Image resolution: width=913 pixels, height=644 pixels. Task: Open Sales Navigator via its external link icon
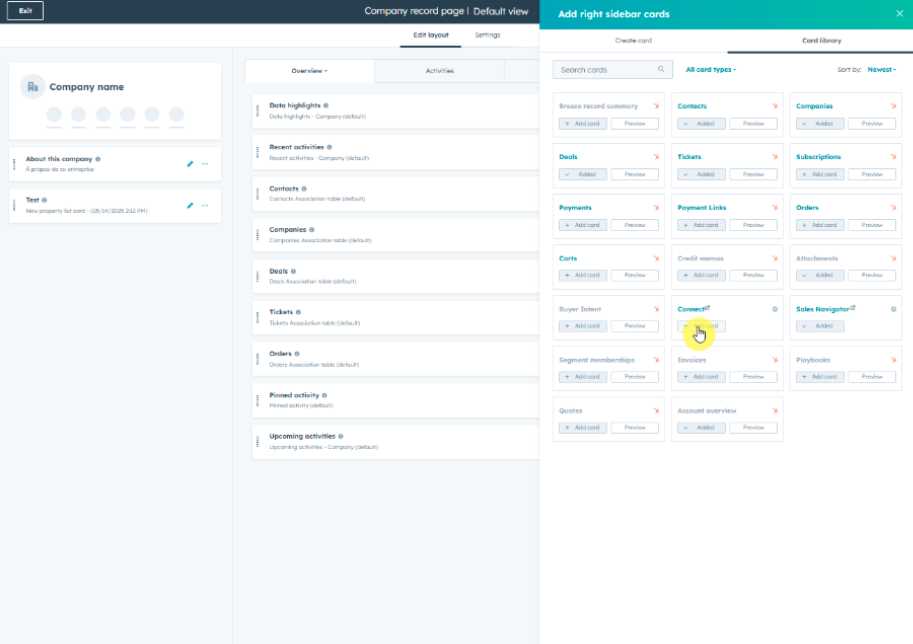pos(853,307)
